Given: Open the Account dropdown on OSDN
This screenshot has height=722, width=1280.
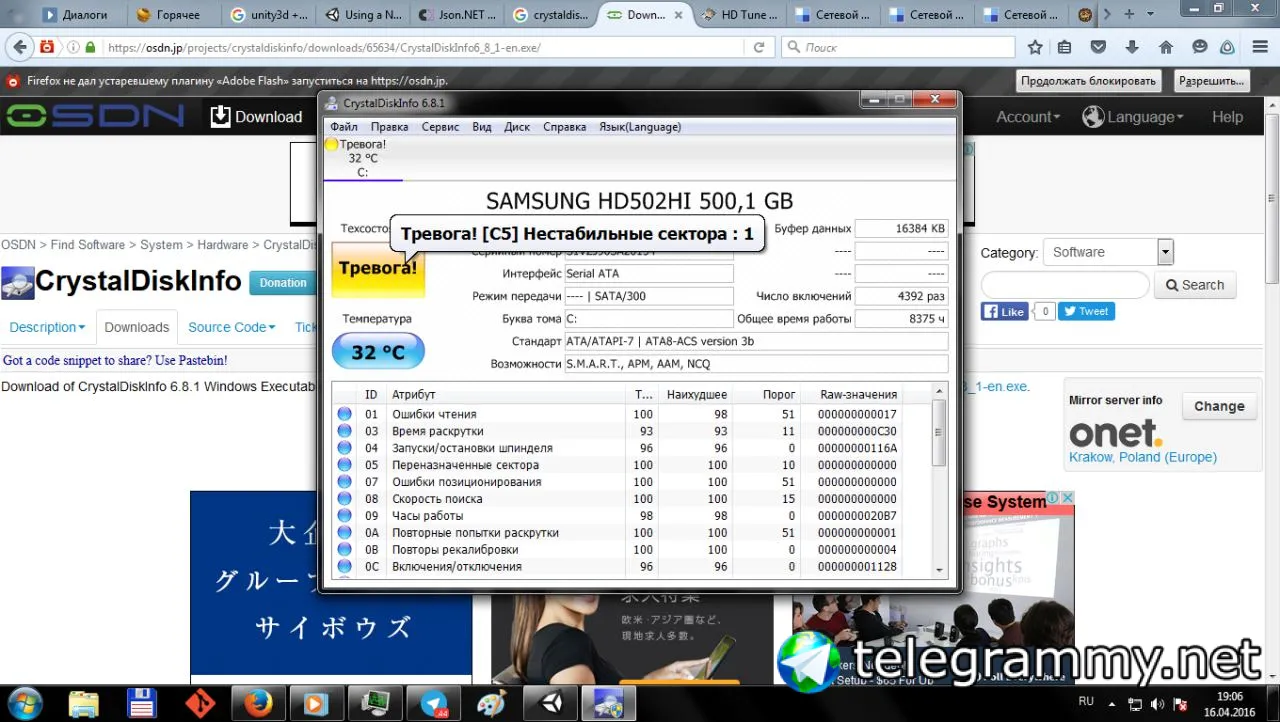Looking at the screenshot, I should [1028, 117].
